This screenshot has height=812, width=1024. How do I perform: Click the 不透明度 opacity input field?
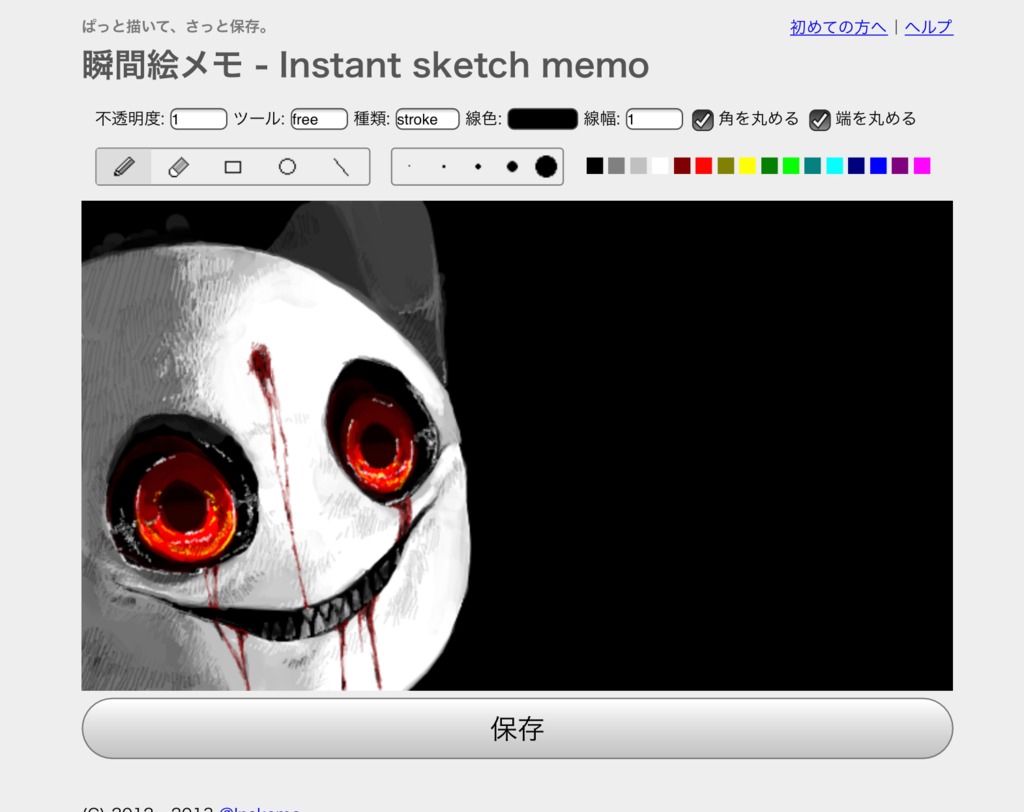point(199,119)
